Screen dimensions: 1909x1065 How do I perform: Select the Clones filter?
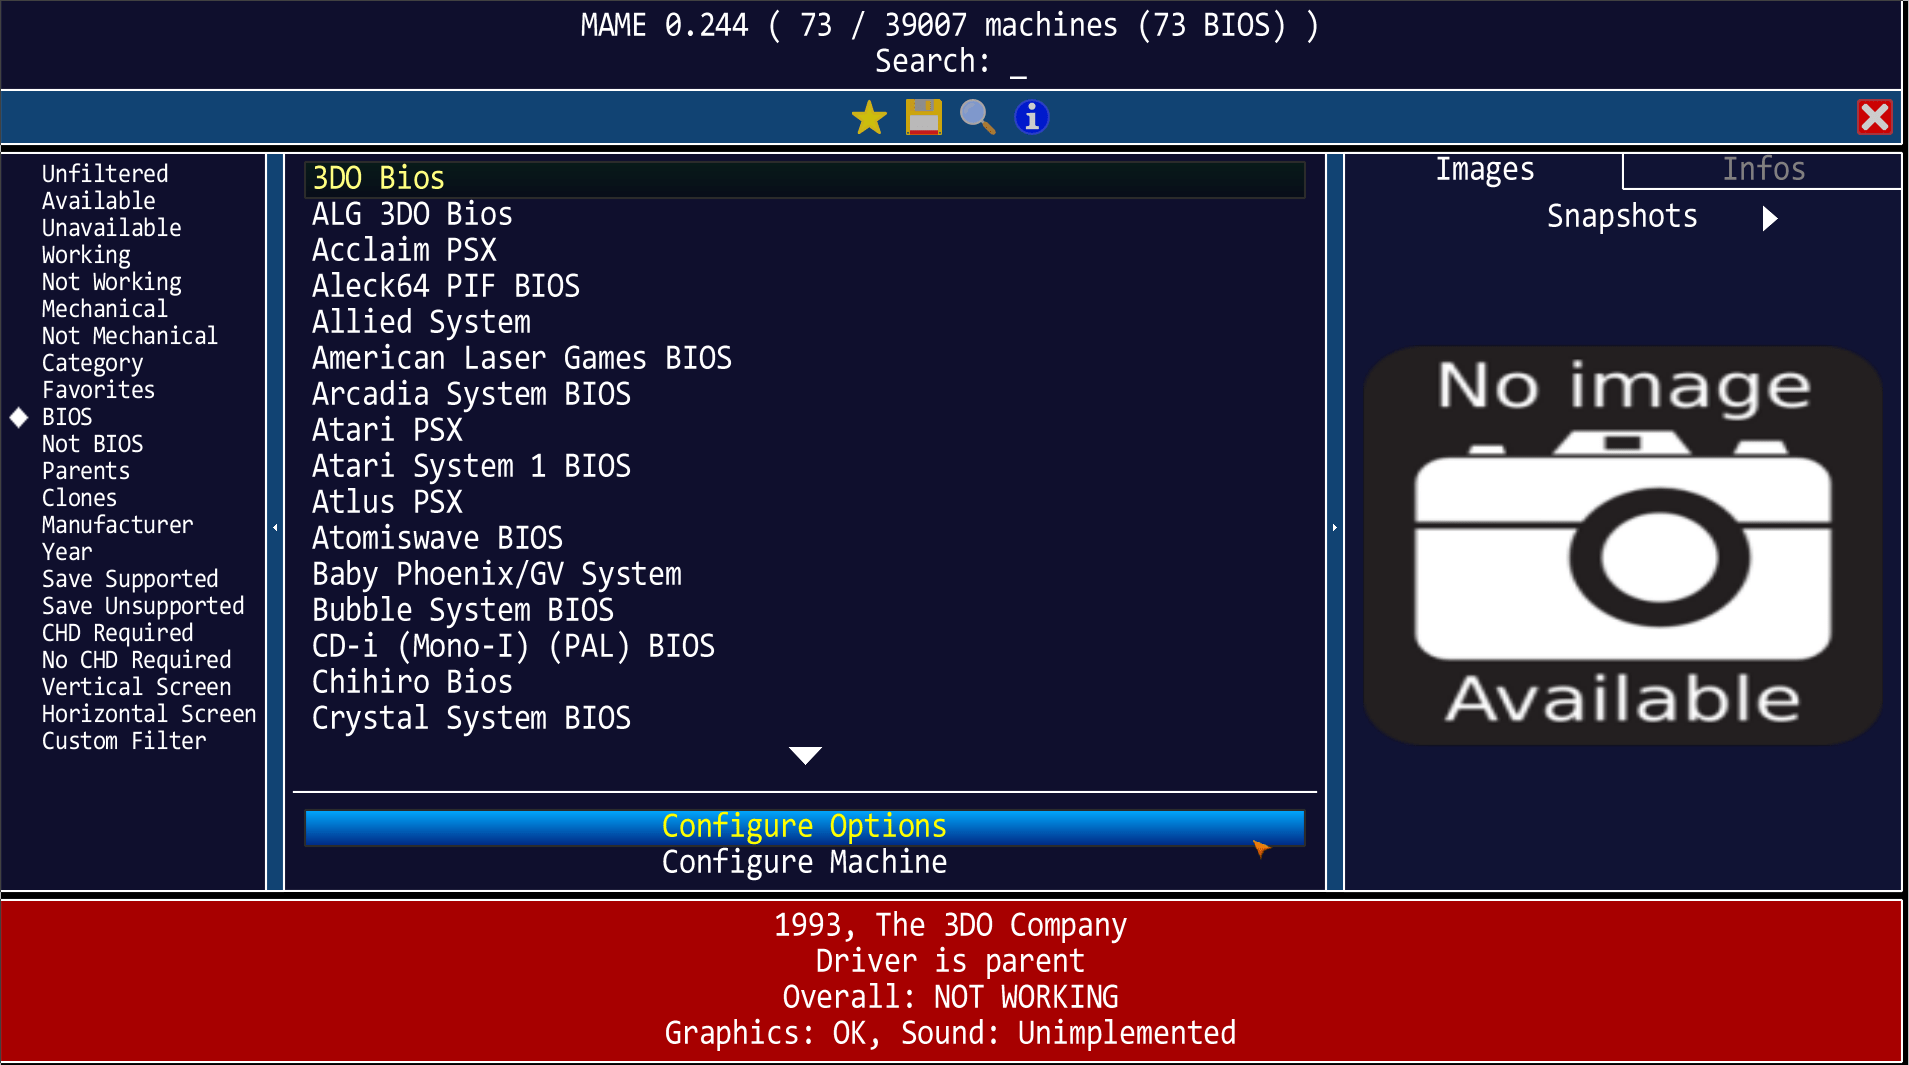coord(79,498)
